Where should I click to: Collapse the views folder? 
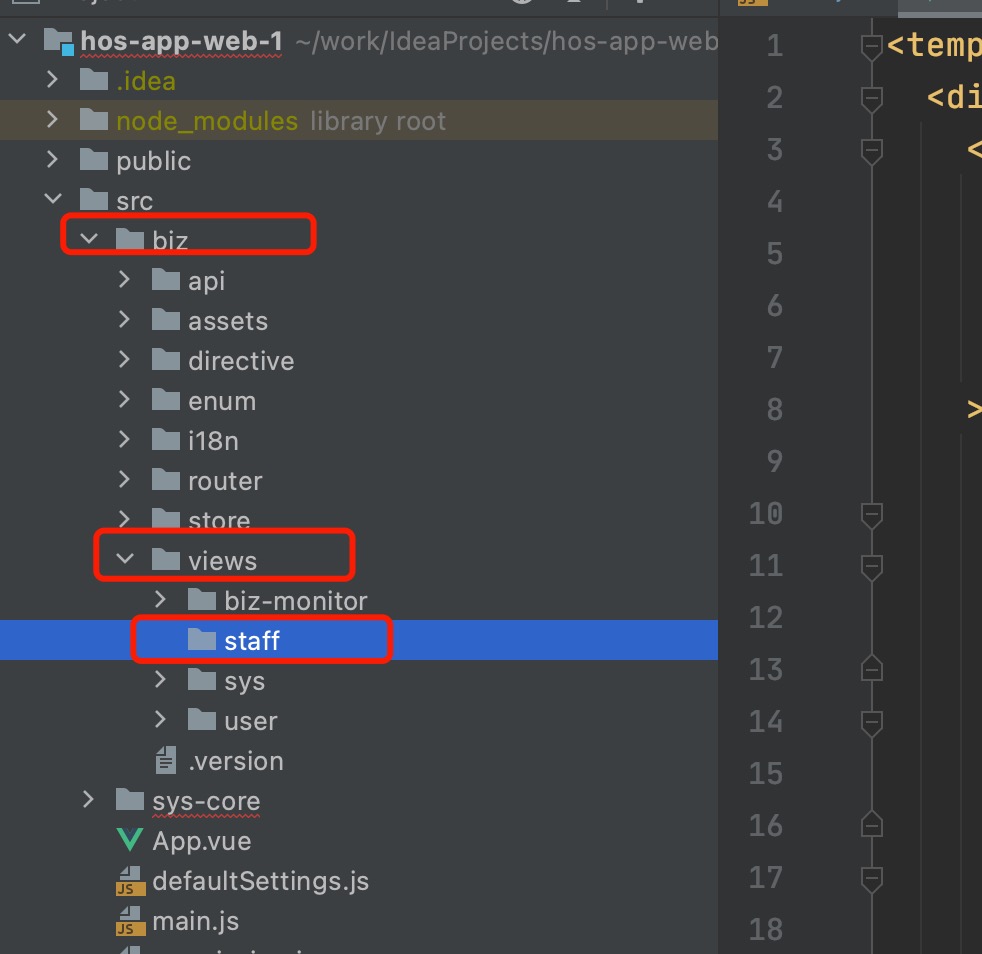click(125, 560)
